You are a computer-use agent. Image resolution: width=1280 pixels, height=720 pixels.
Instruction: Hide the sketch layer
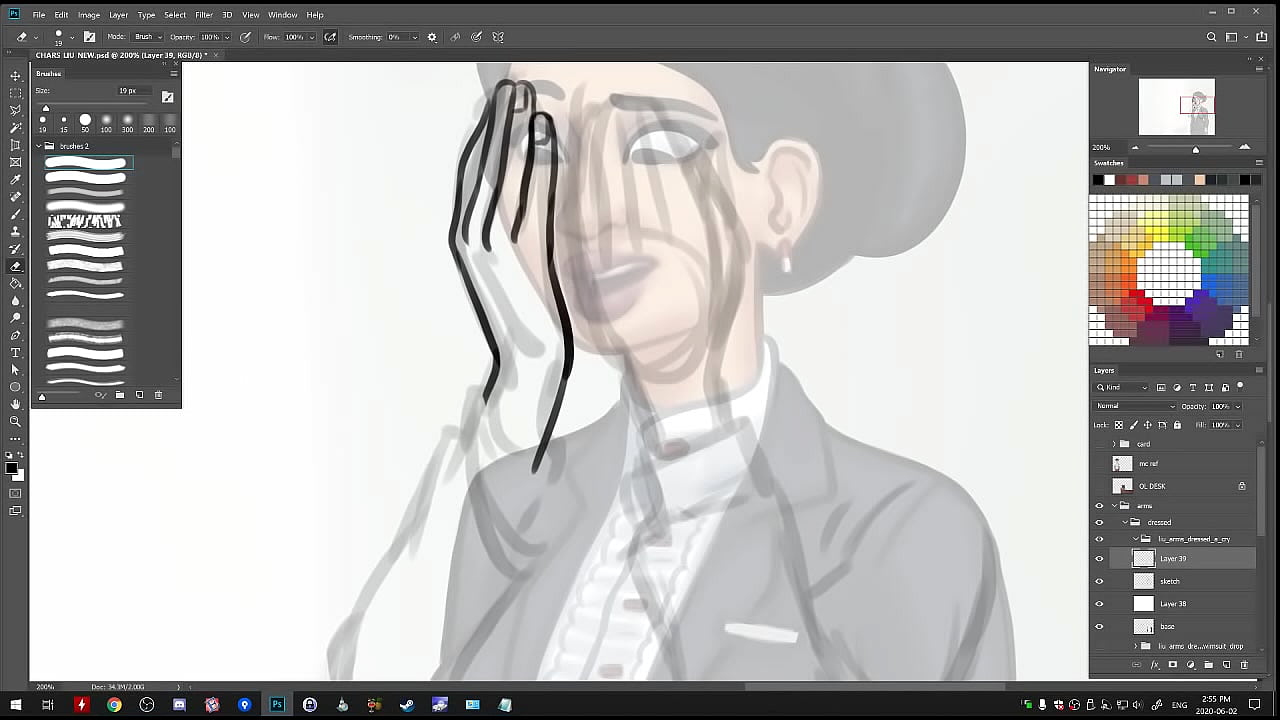pos(1099,581)
